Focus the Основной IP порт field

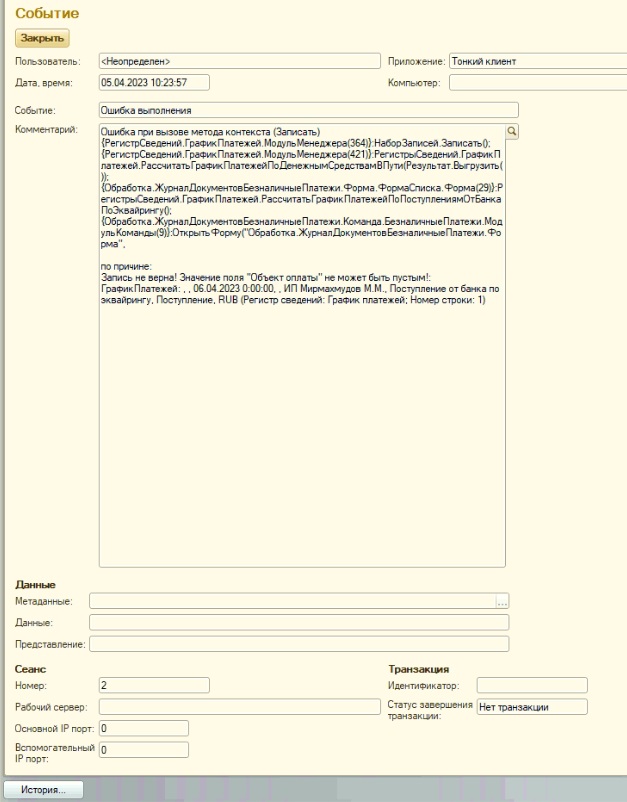[x=144, y=728]
